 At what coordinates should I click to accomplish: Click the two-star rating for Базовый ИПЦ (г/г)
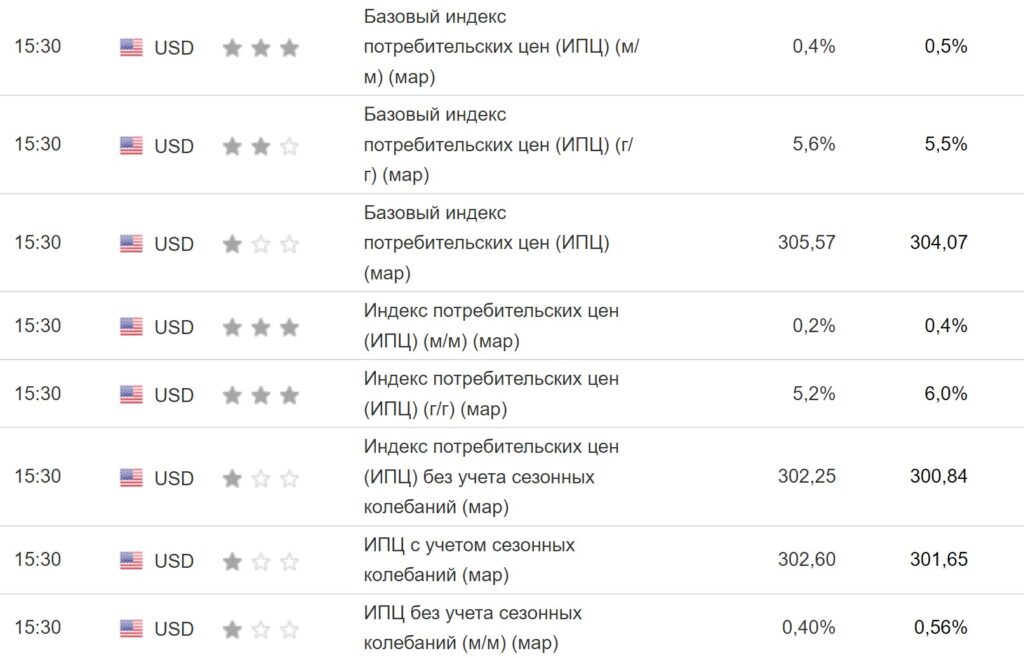coord(260,146)
